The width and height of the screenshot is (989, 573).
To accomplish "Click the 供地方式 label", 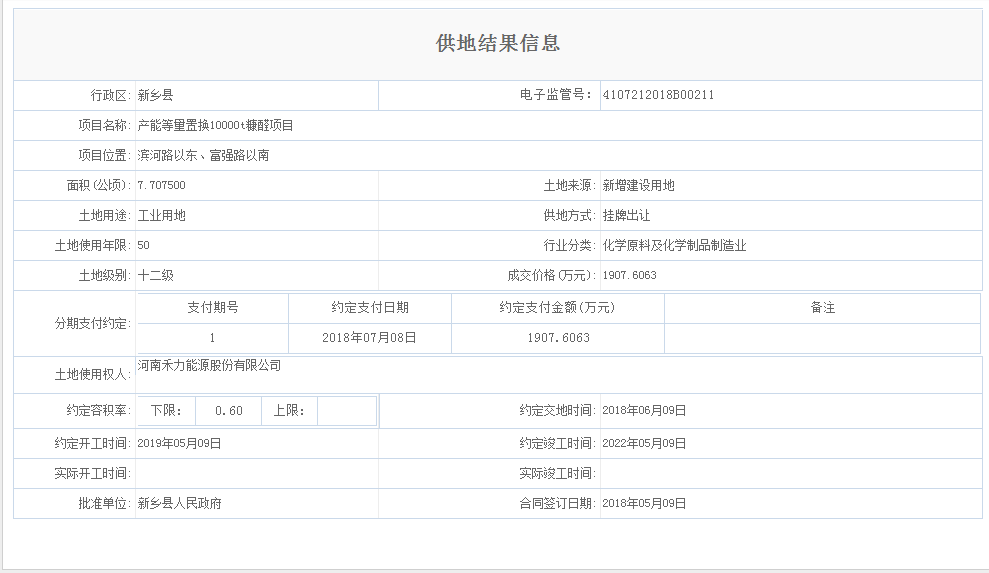I will pos(570,215).
